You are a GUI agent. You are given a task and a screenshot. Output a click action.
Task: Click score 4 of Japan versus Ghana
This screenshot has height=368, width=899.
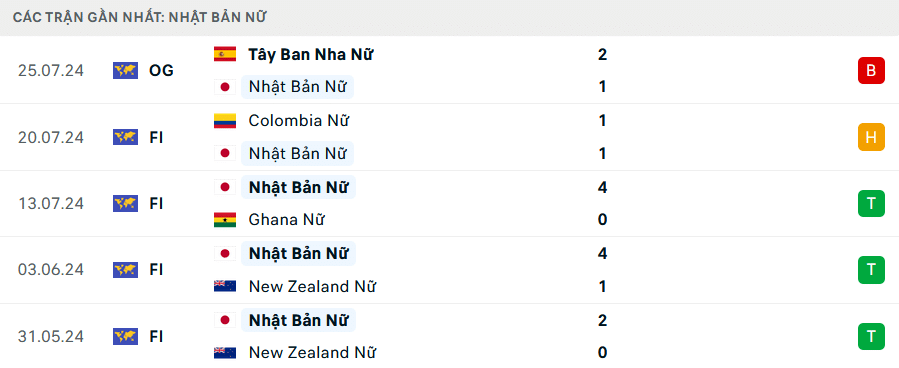pos(602,187)
